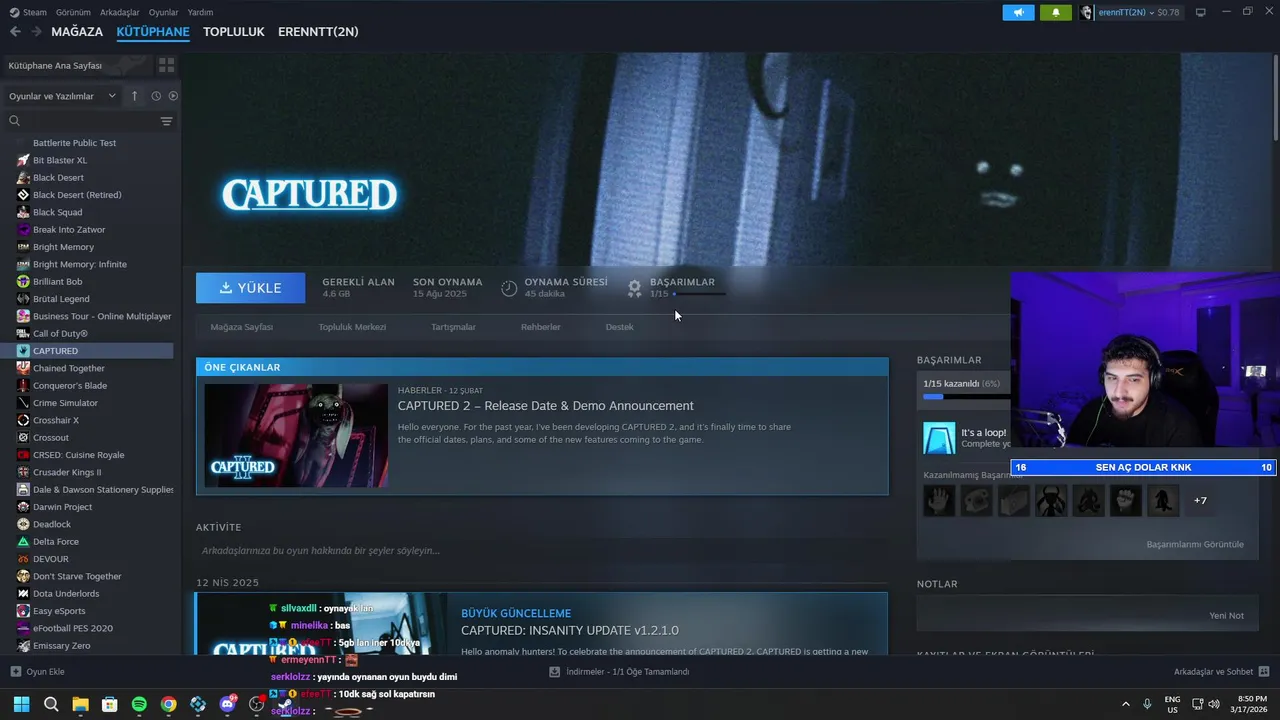Expand the Oyunlar ve Yazılımlar dropdown

tap(62, 96)
